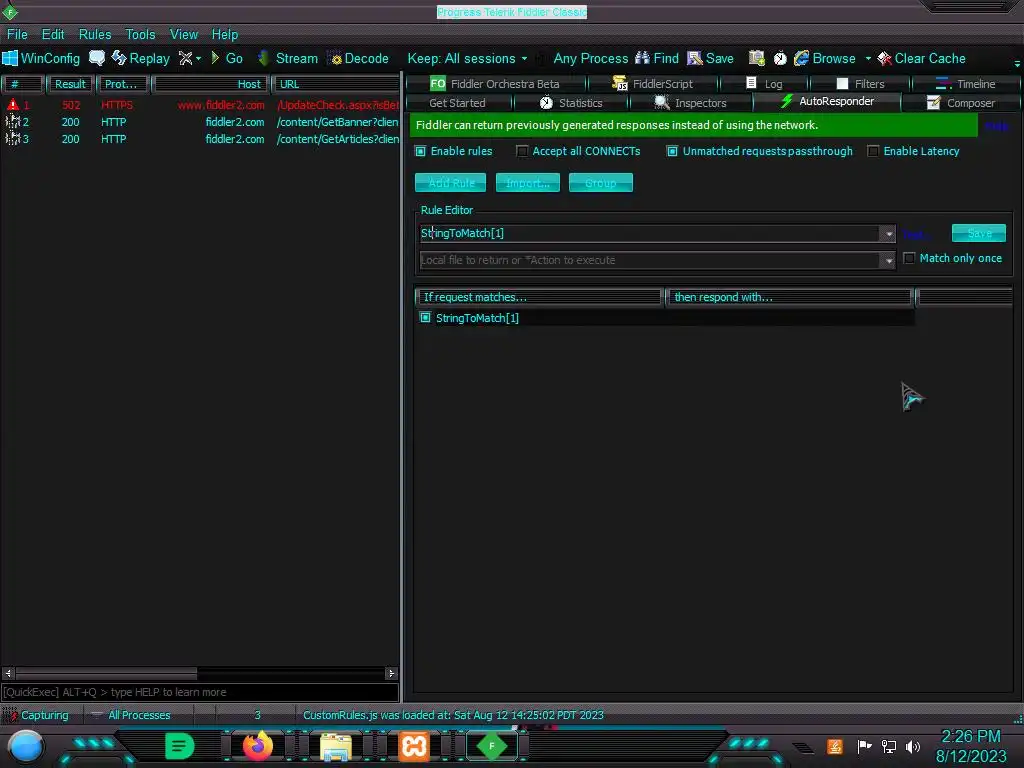This screenshot has width=1024, height=768.
Task: Open the Rules menu
Action: click(95, 35)
